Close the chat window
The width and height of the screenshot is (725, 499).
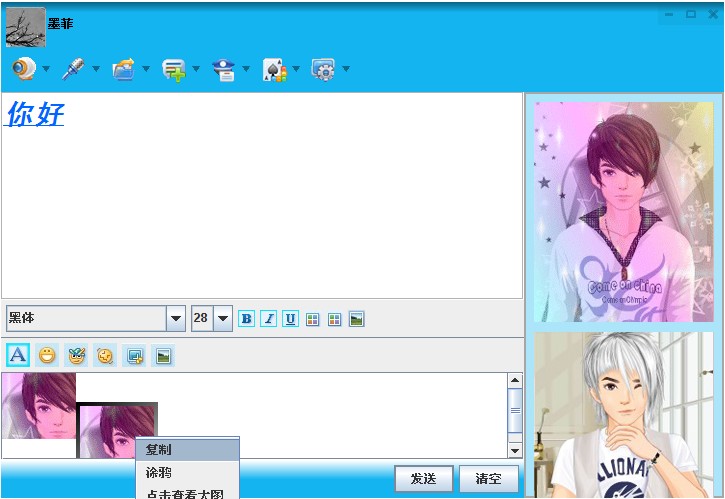tap(713, 14)
